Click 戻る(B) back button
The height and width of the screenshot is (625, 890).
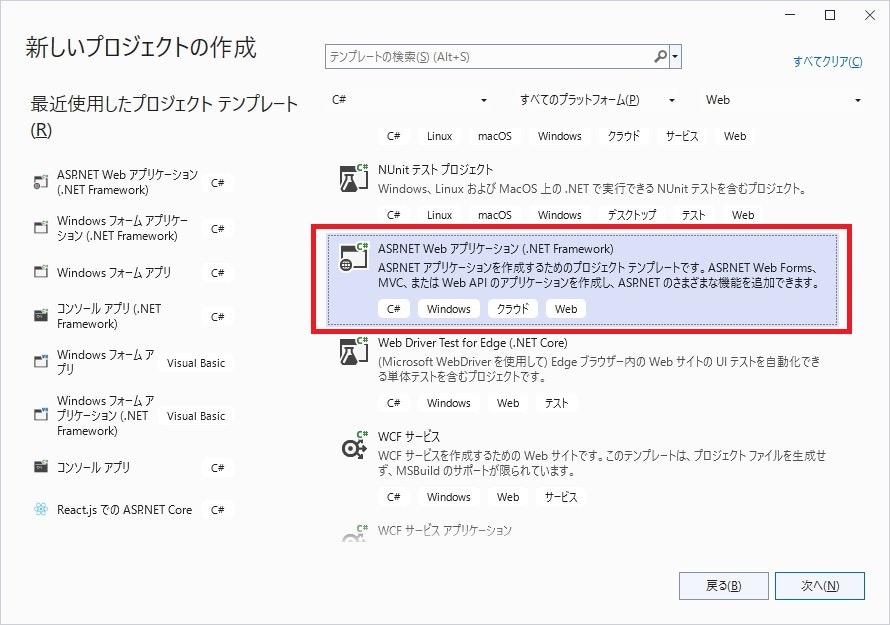click(724, 586)
